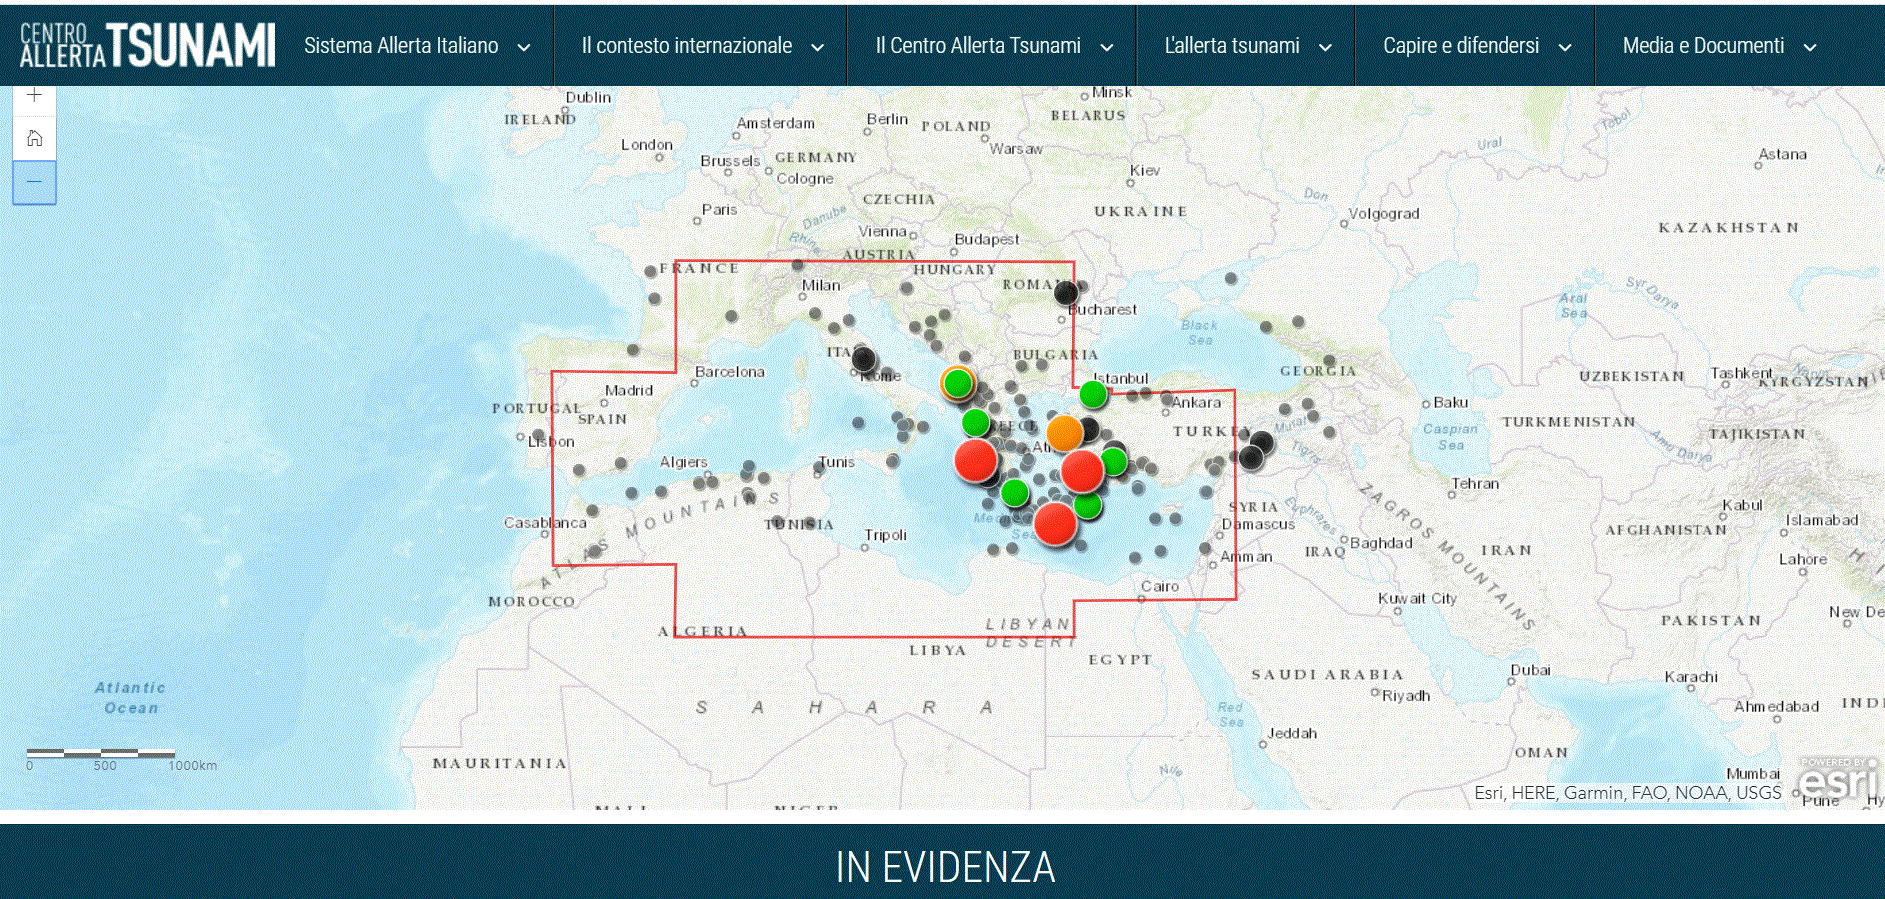This screenshot has width=1885, height=899.
Task: Click the Centro Allerta Tsunami logo
Action: [147, 46]
